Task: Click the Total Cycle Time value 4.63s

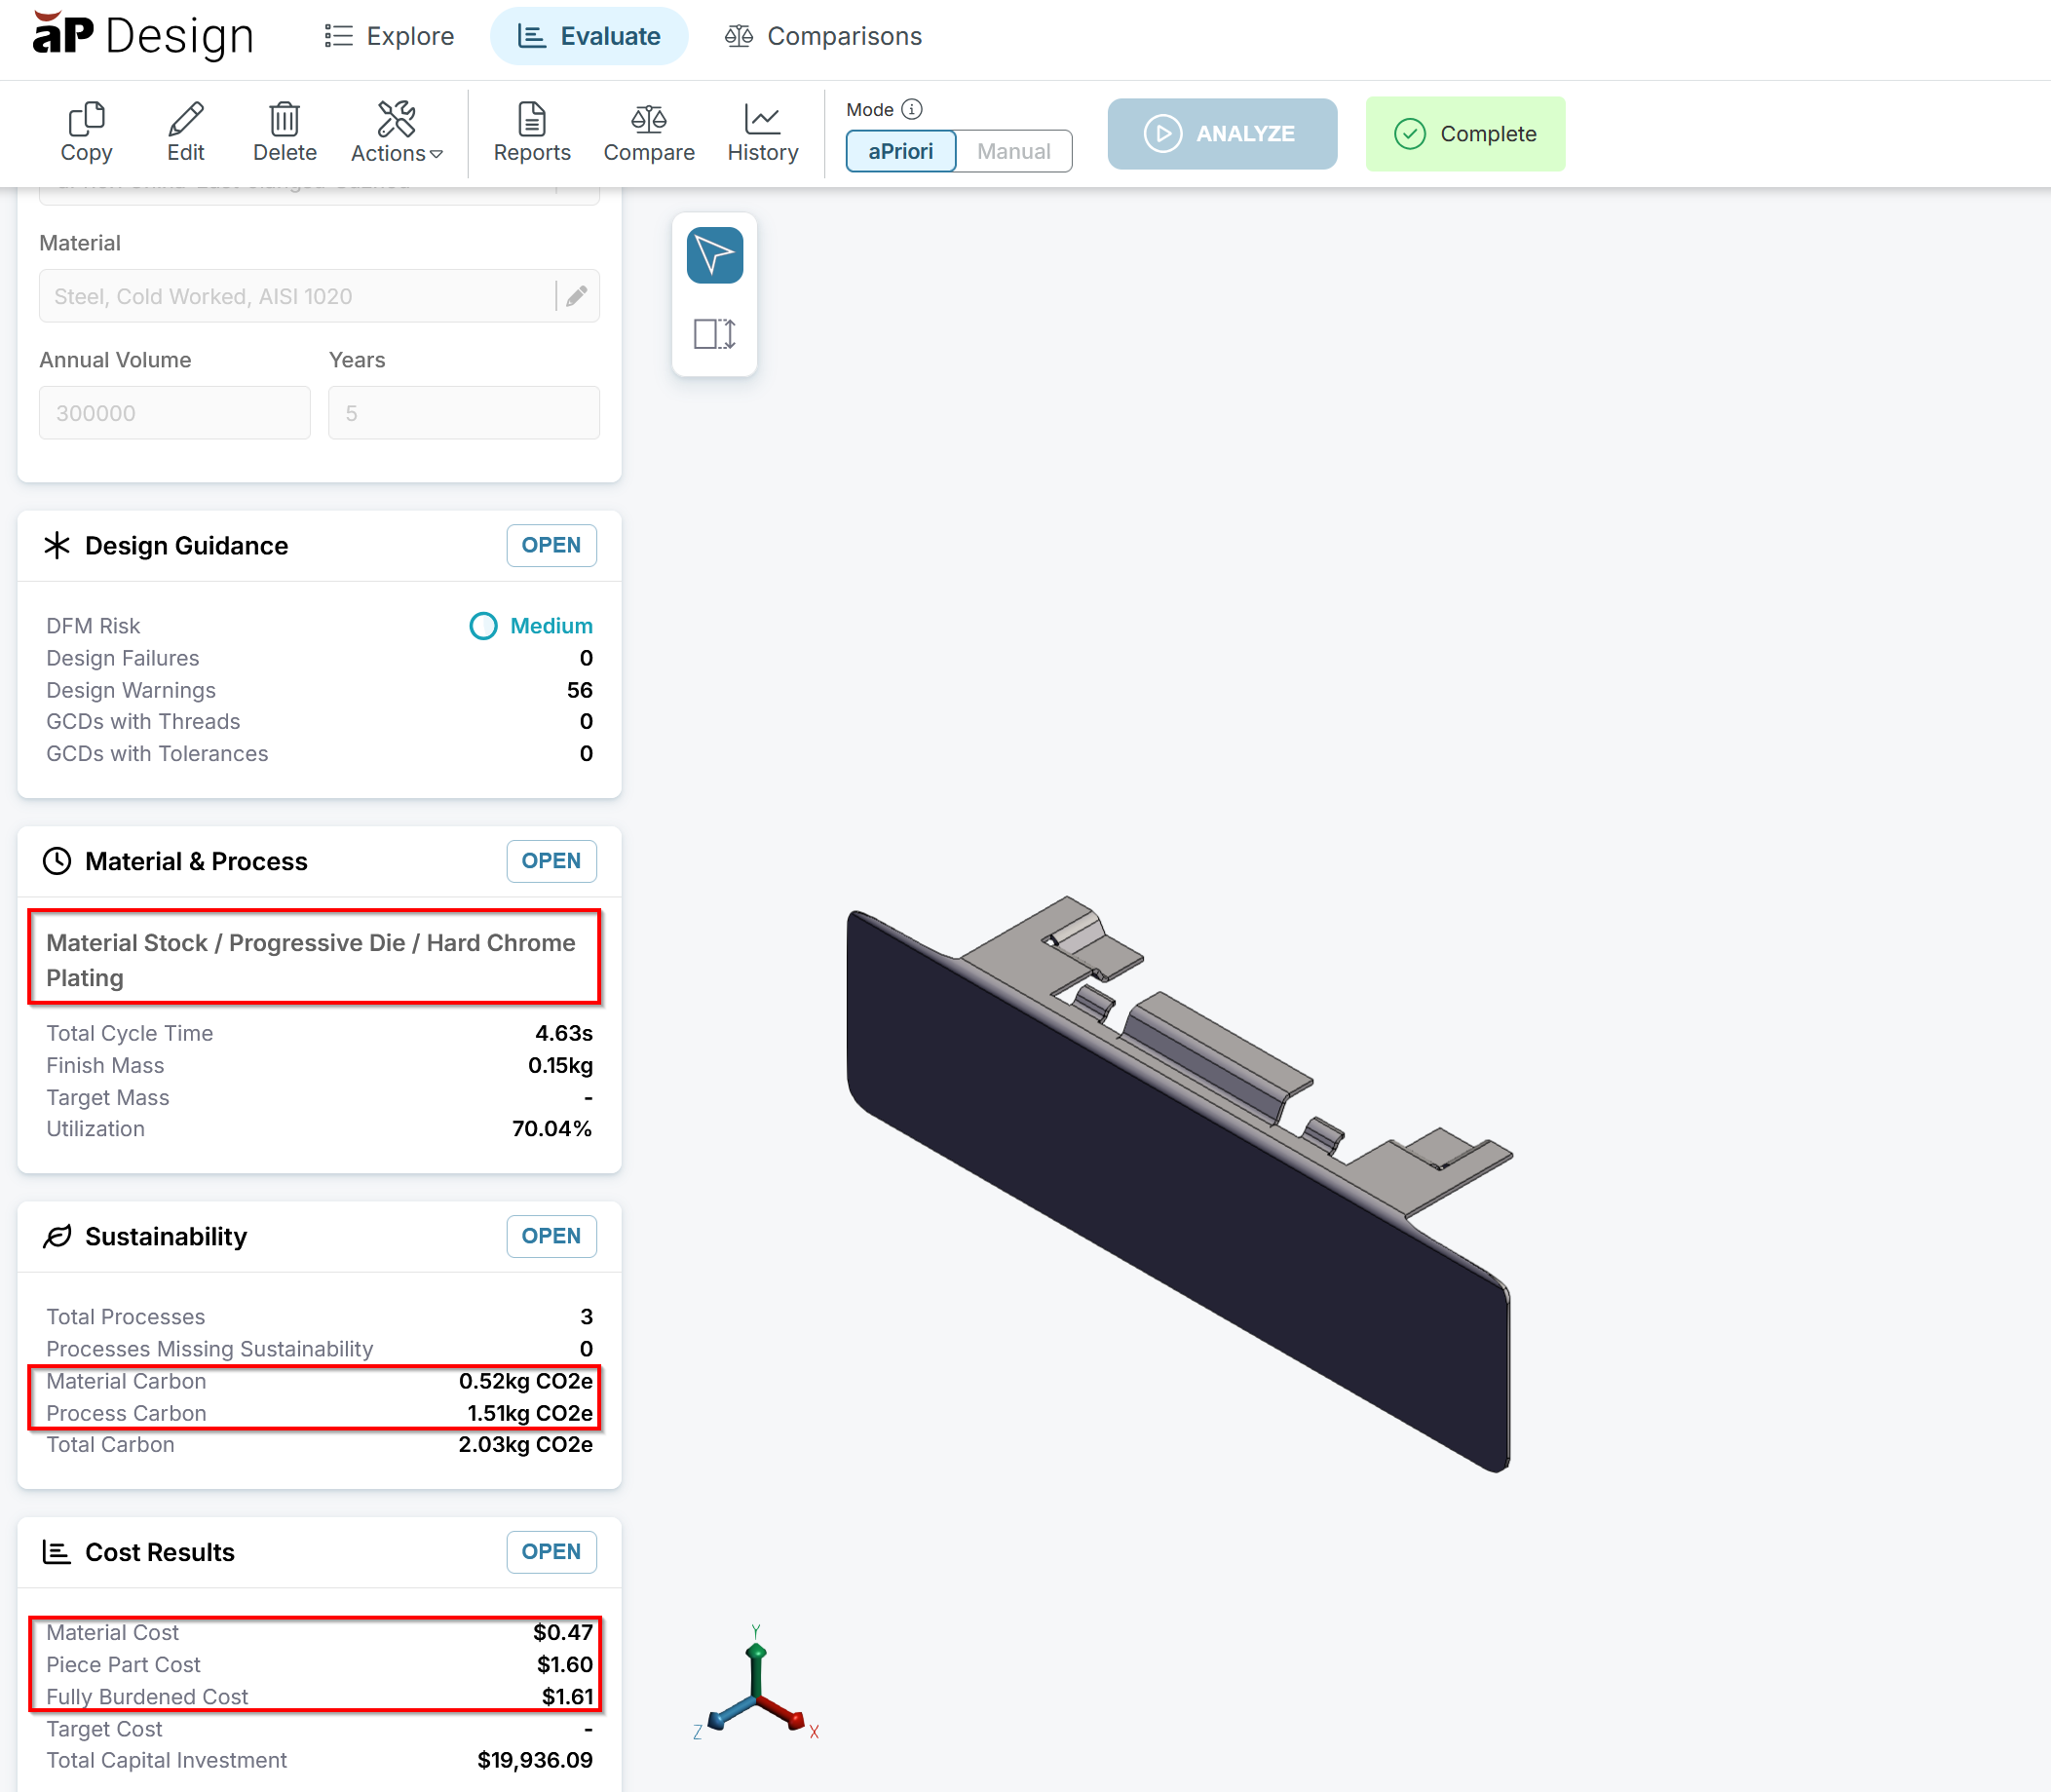Action: pos(564,1033)
